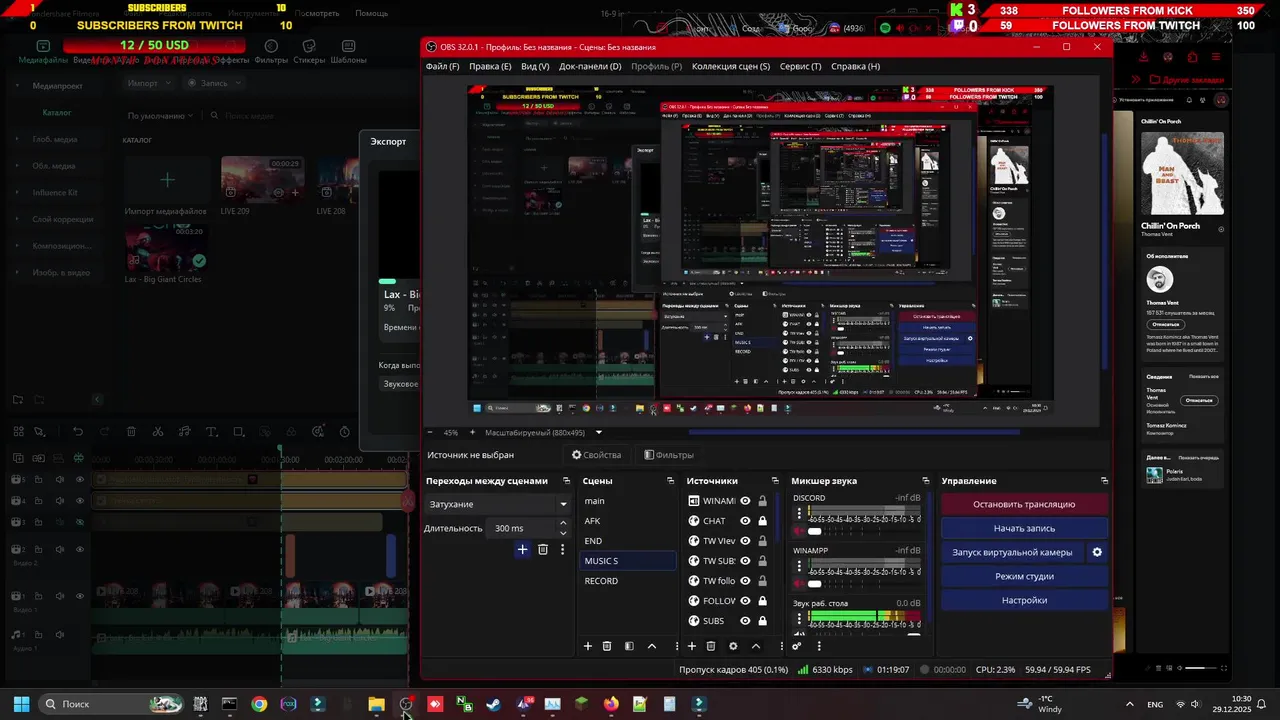Expand Импорт dropdown in Filmora

point(167,83)
